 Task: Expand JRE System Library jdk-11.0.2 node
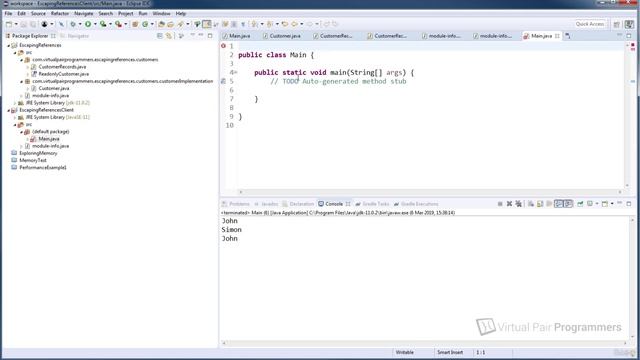click(15, 103)
